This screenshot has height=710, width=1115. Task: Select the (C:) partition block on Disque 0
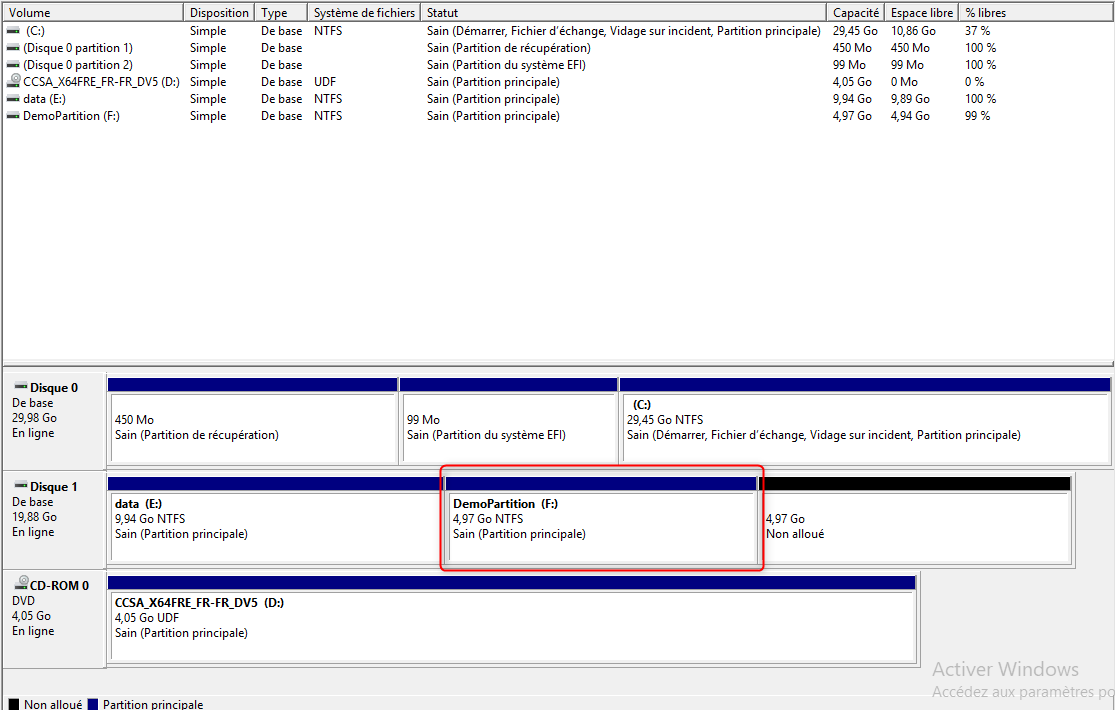pyautogui.click(x=860, y=425)
